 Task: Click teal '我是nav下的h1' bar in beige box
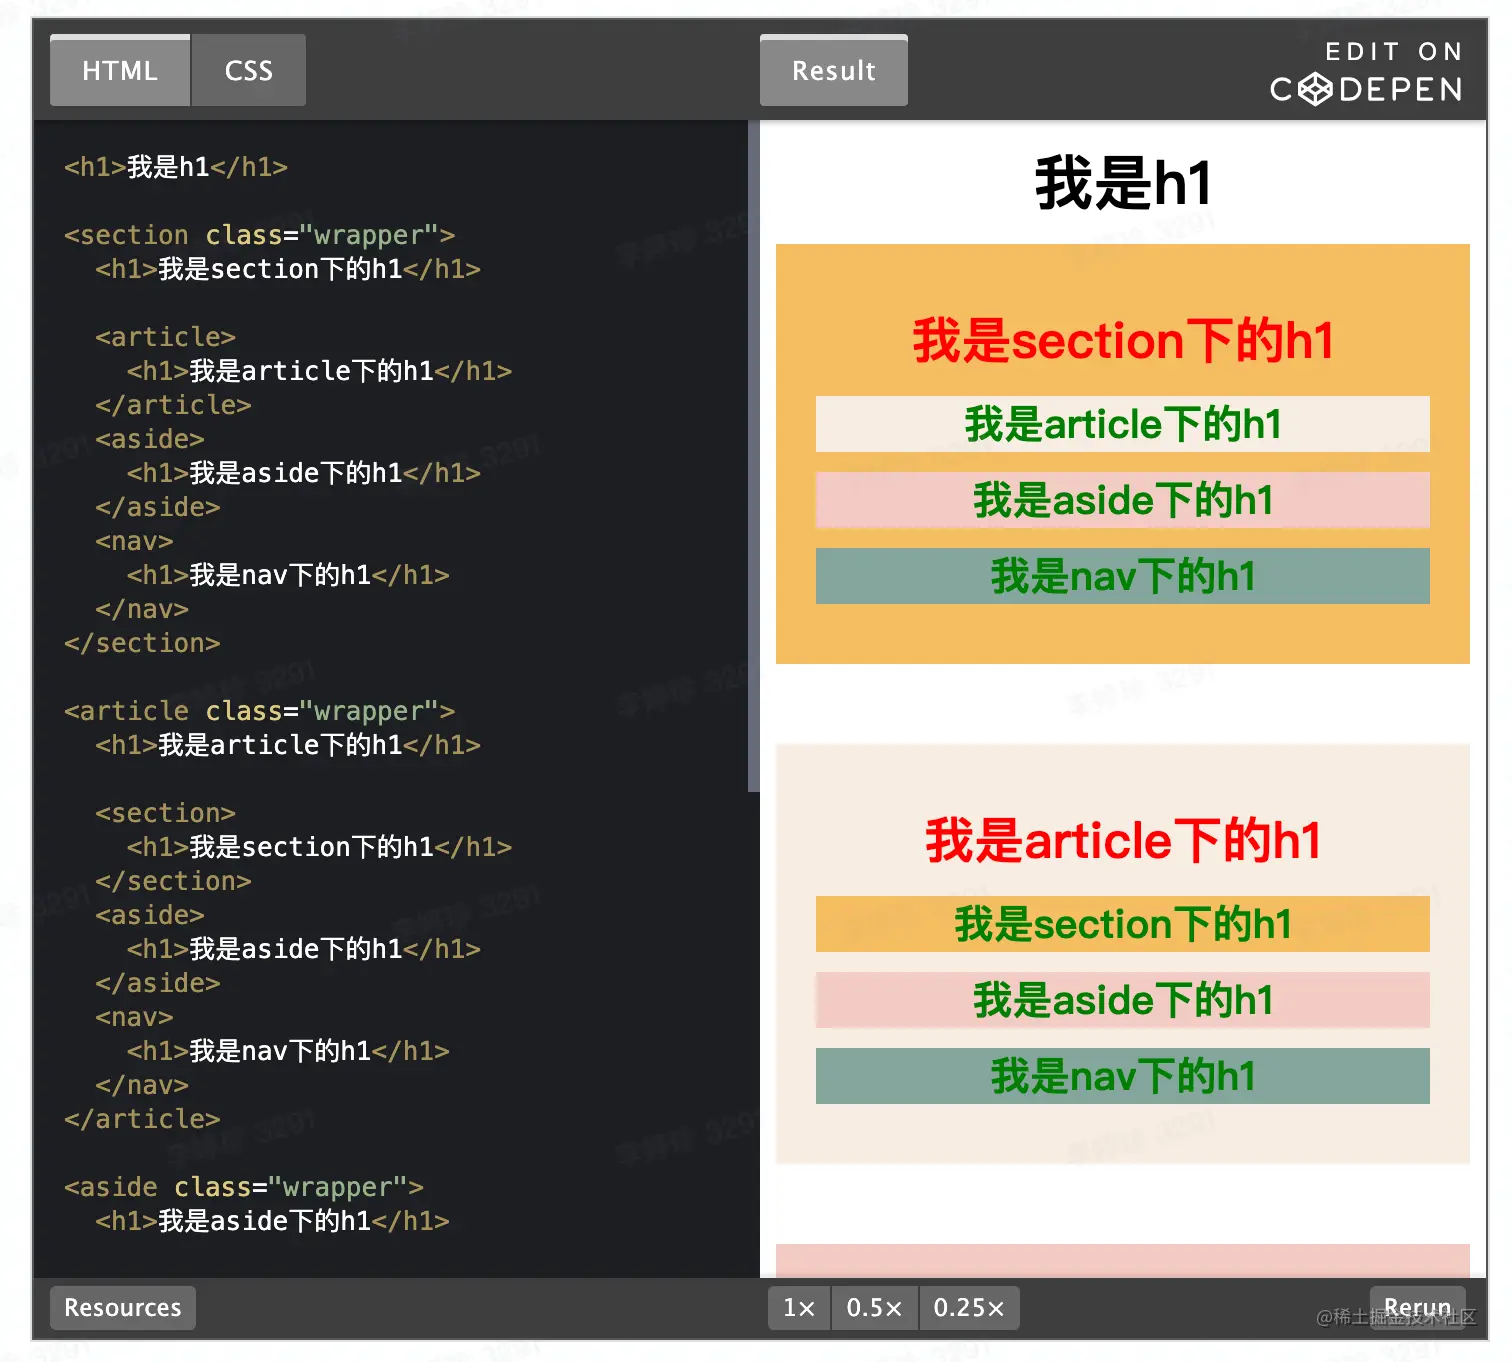[x=1123, y=1076]
